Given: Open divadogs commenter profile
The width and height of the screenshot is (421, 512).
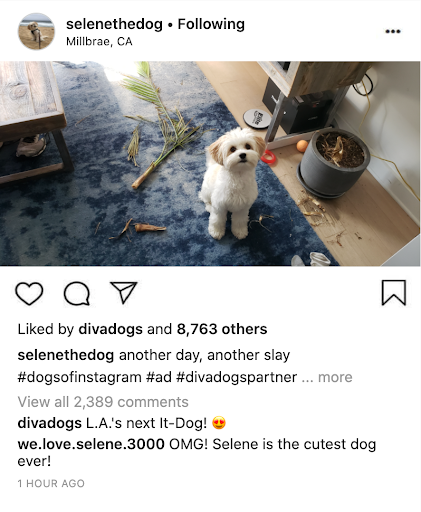Looking at the screenshot, I should [x=50, y=423].
